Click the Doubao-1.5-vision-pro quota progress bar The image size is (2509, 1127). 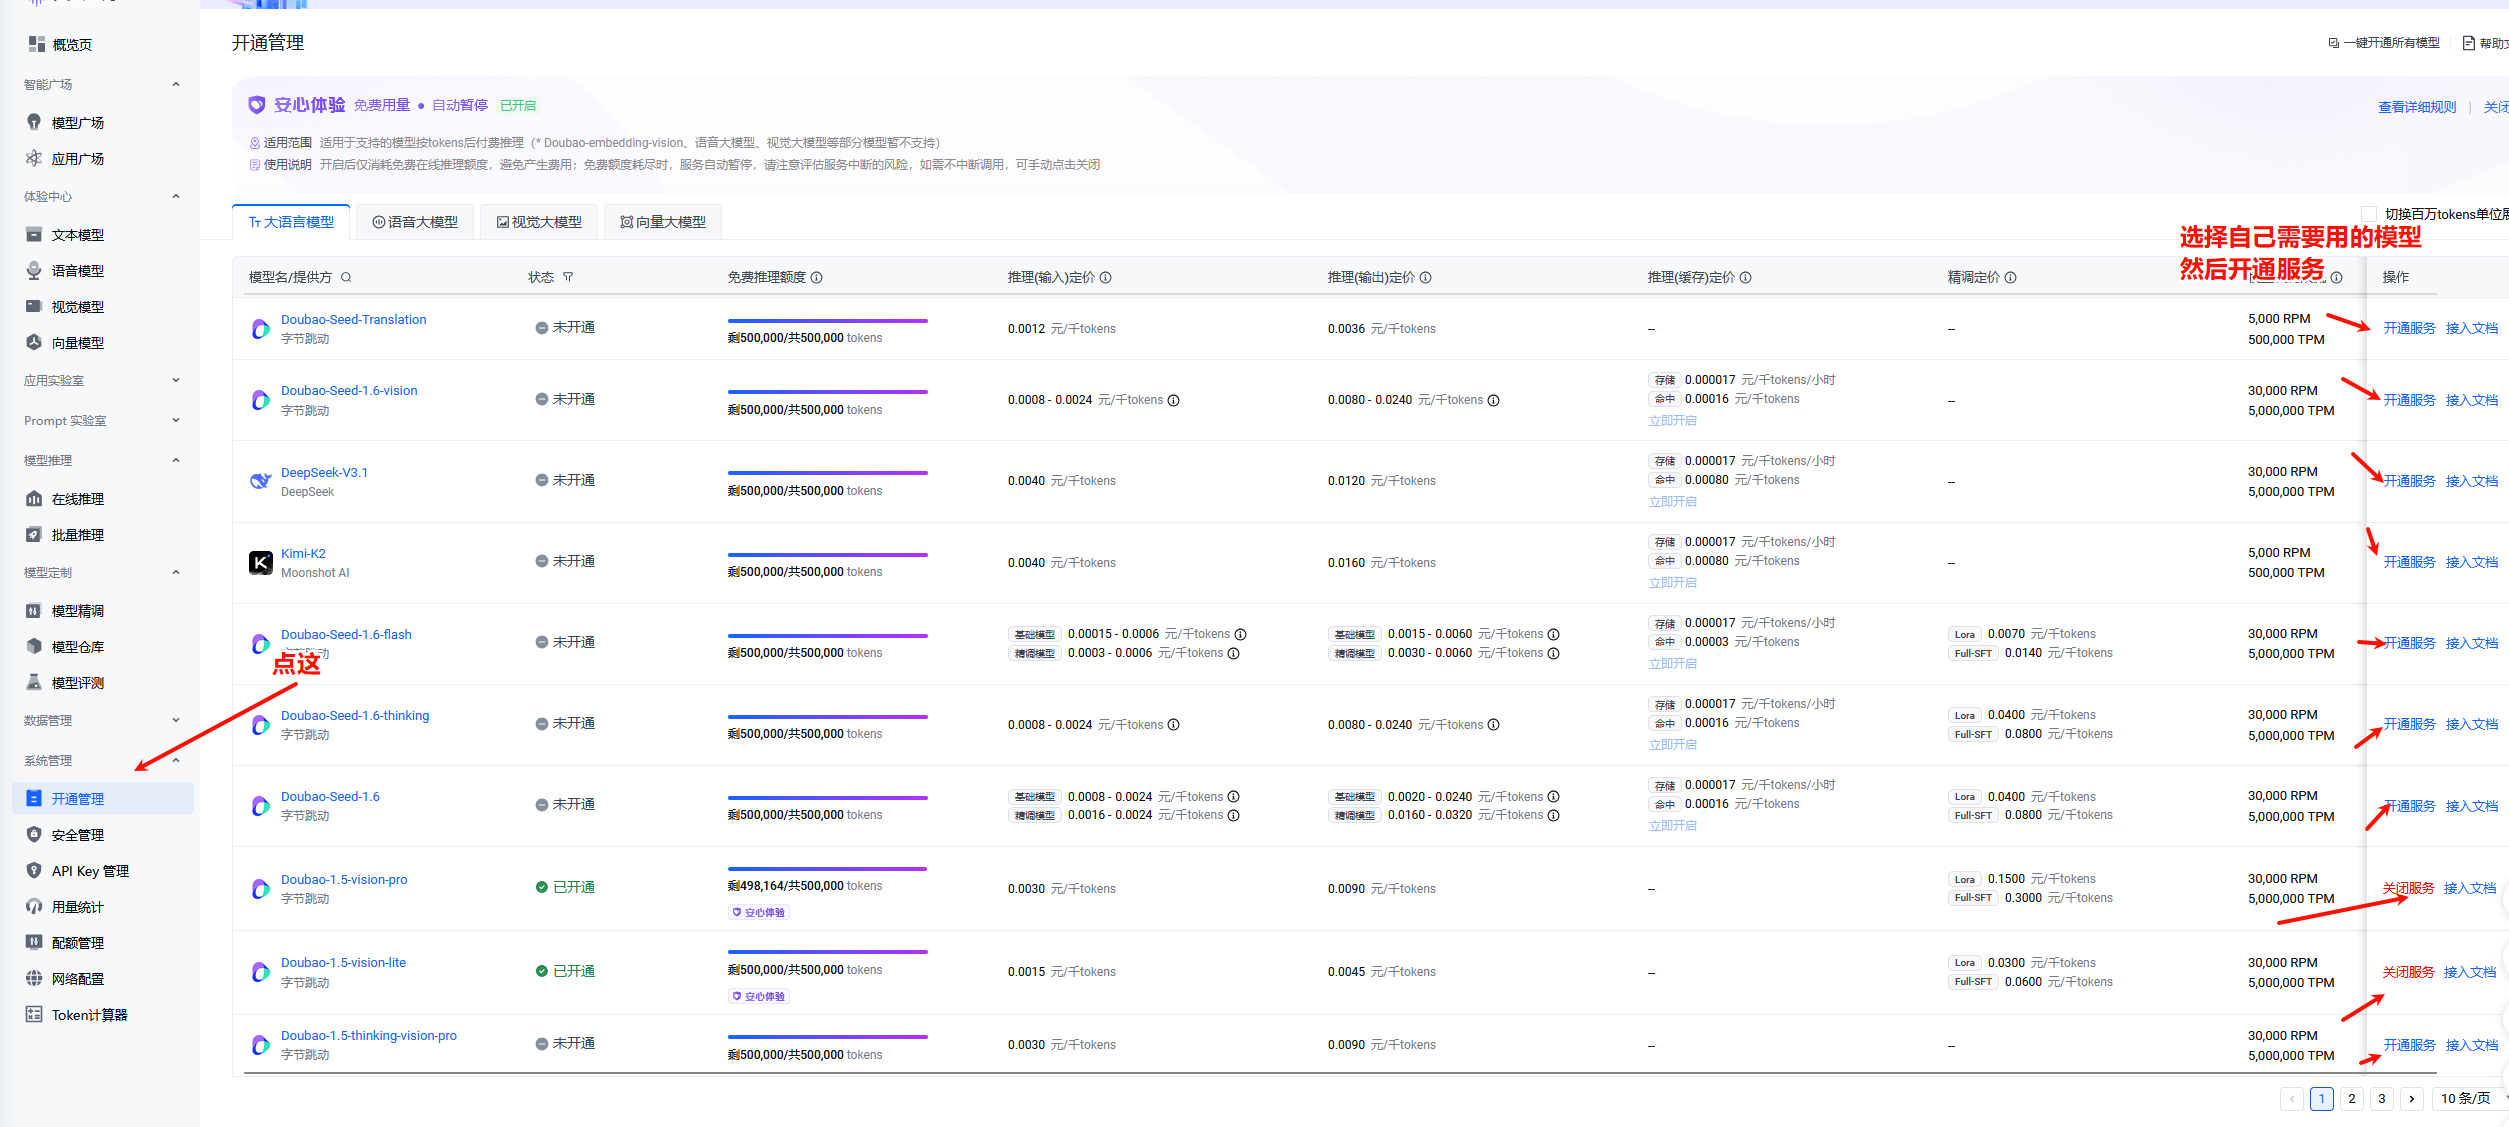[x=828, y=869]
